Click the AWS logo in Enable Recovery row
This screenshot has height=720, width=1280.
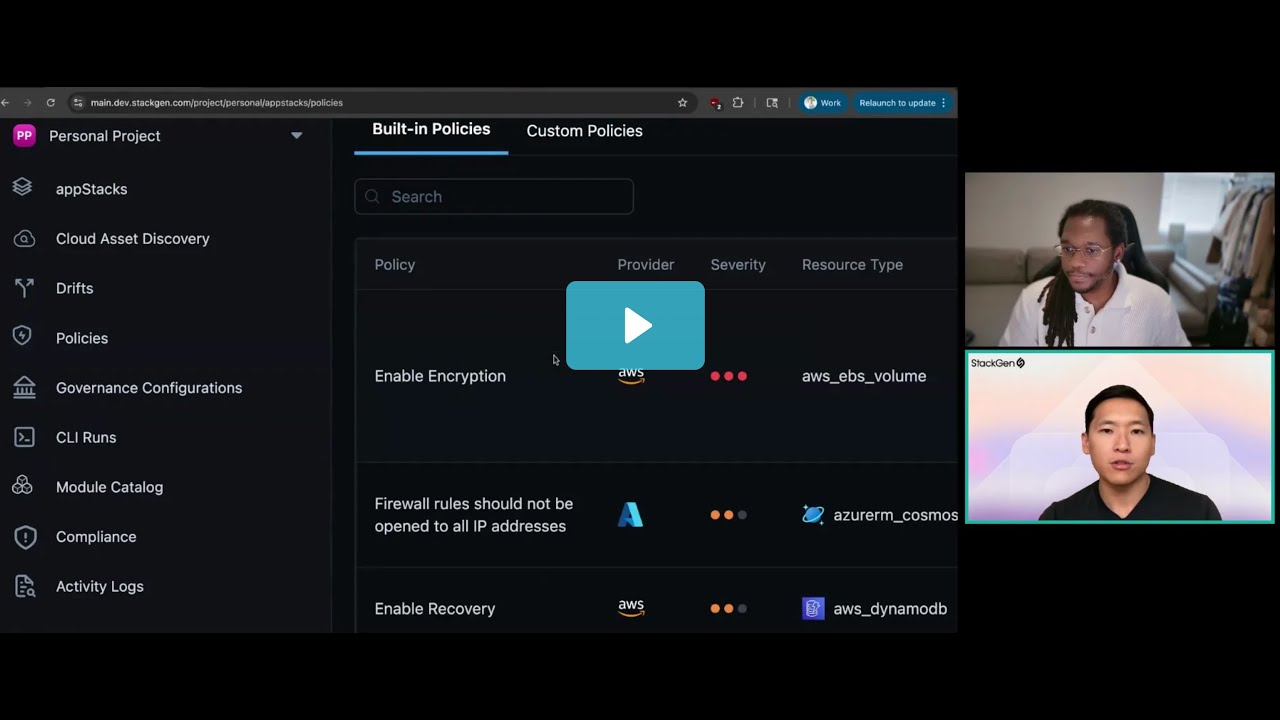631,608
